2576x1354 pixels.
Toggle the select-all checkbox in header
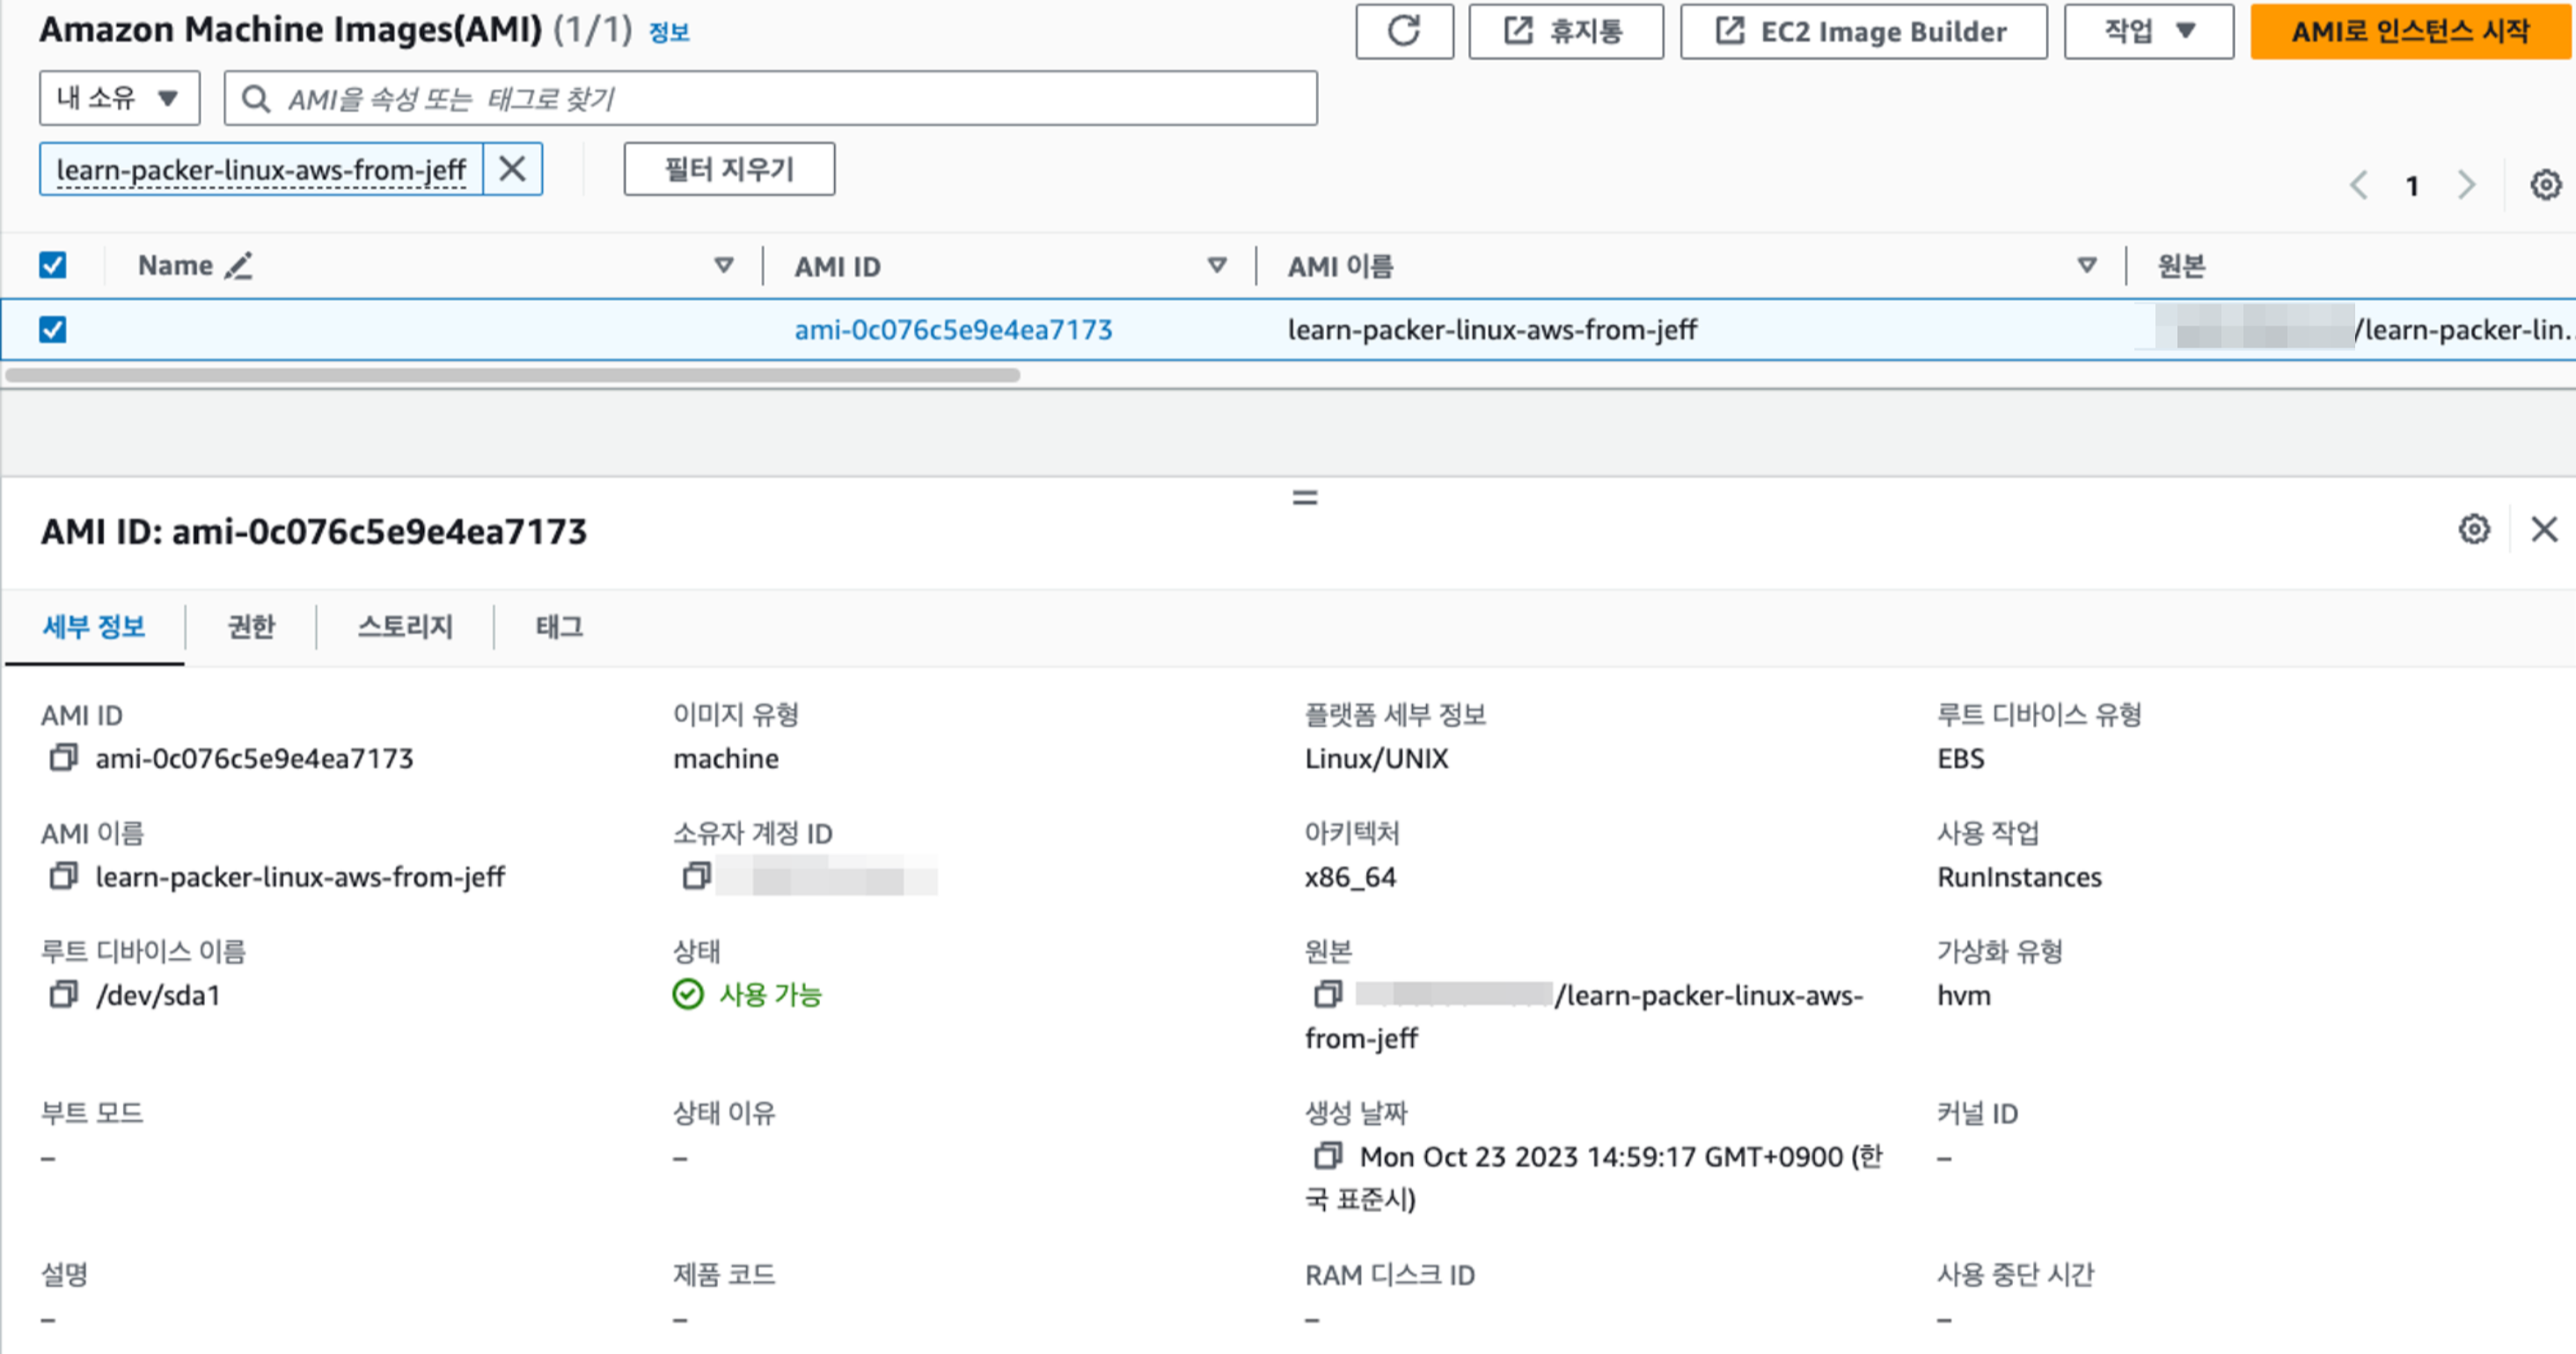point(53,265)
